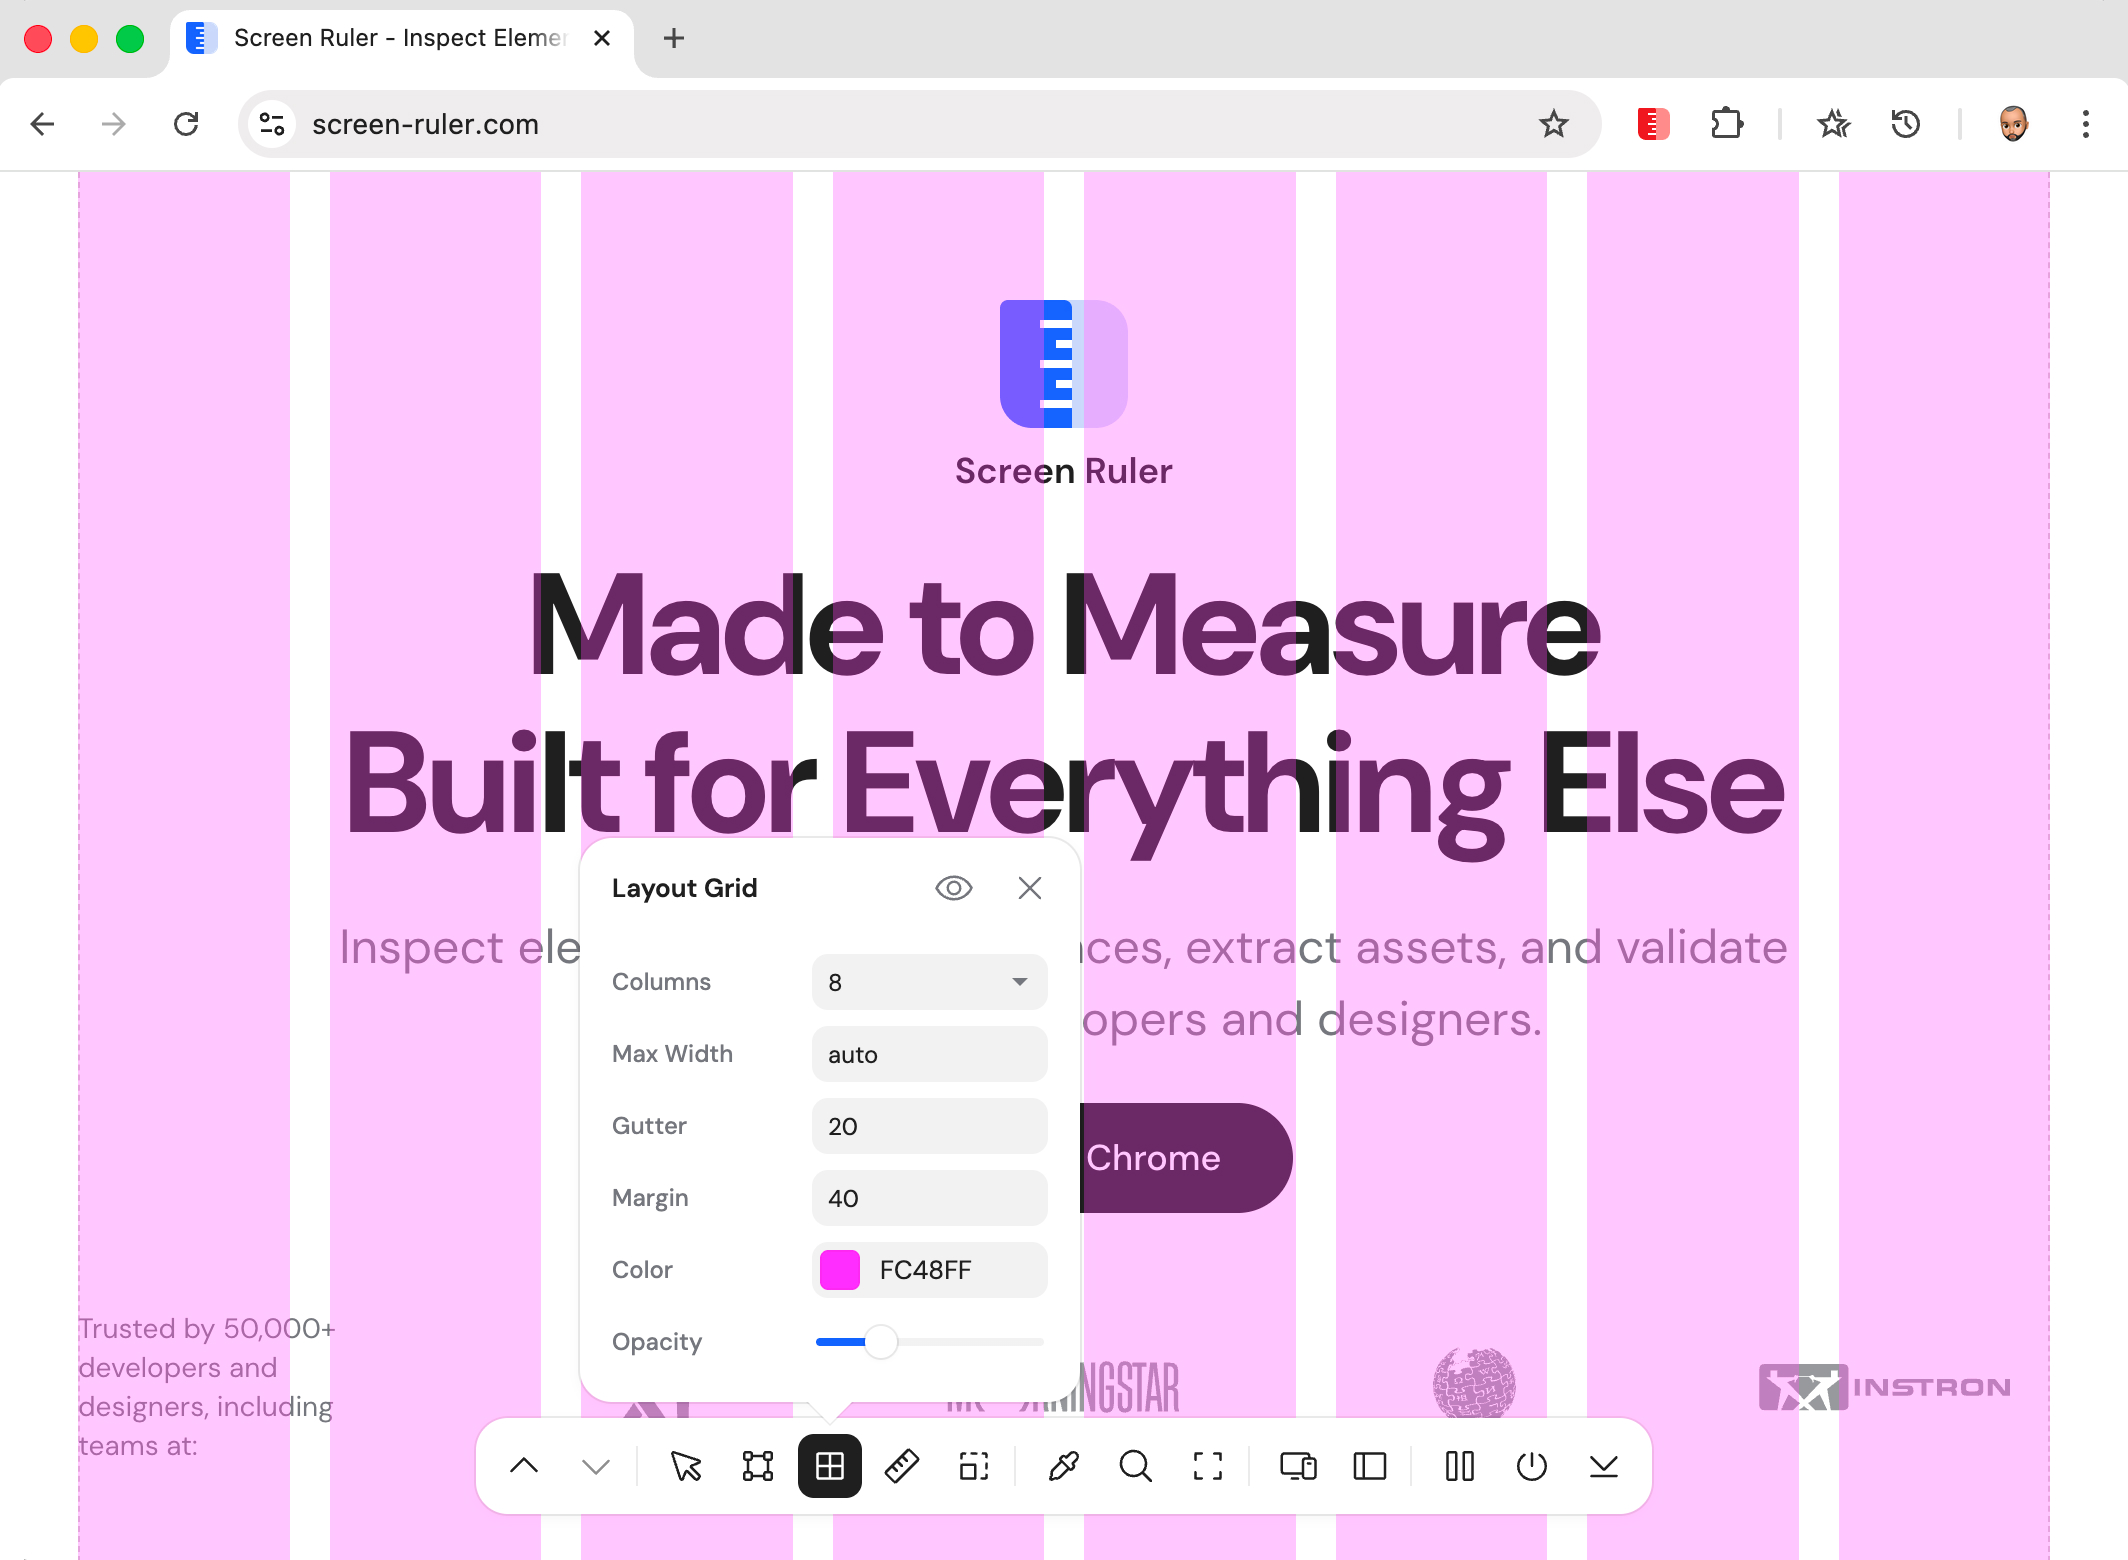Open Chrome three-dot menu
The height and width of the screenshot is (1560, 2128).
point(2086,124)
